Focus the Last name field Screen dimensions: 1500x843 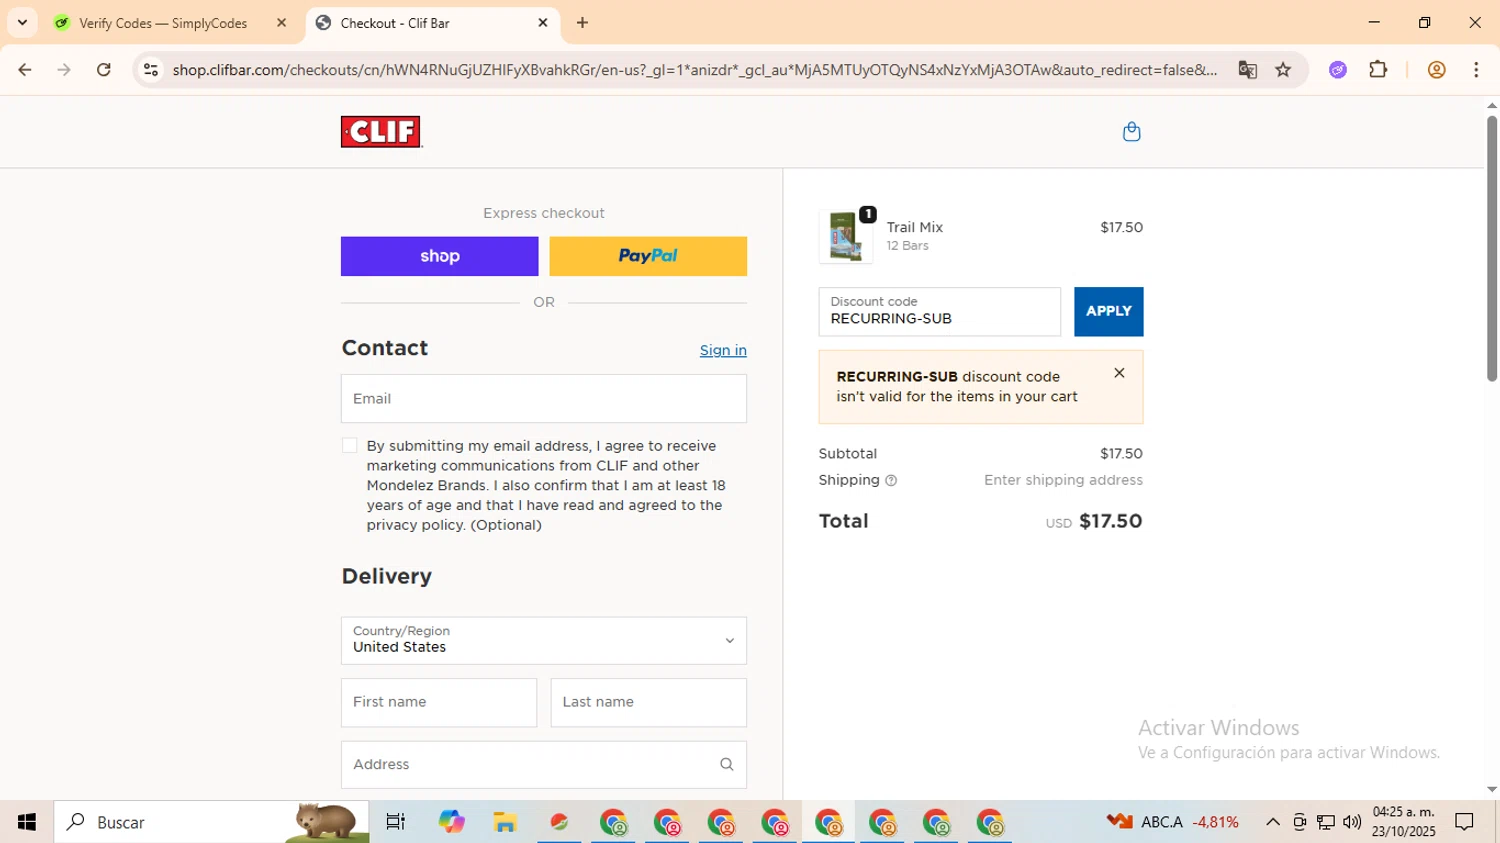(x=648, y=703)
